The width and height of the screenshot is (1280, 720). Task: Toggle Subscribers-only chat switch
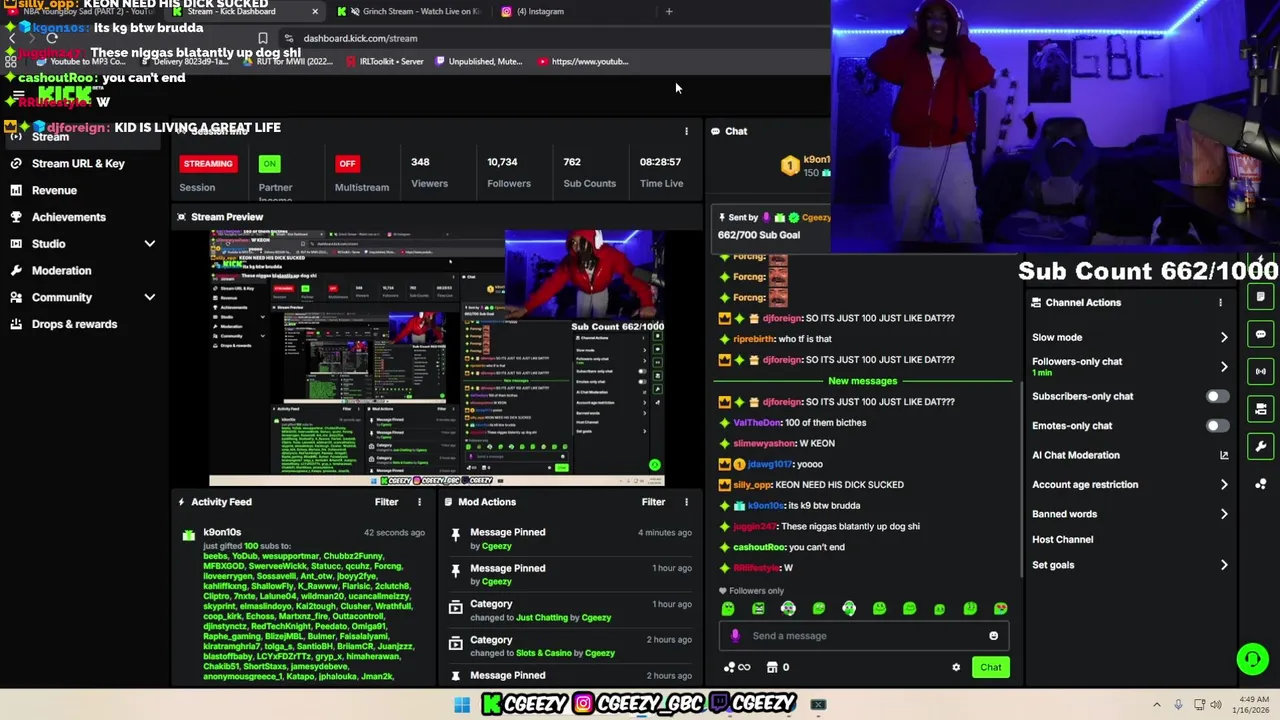click(1217, 397)
